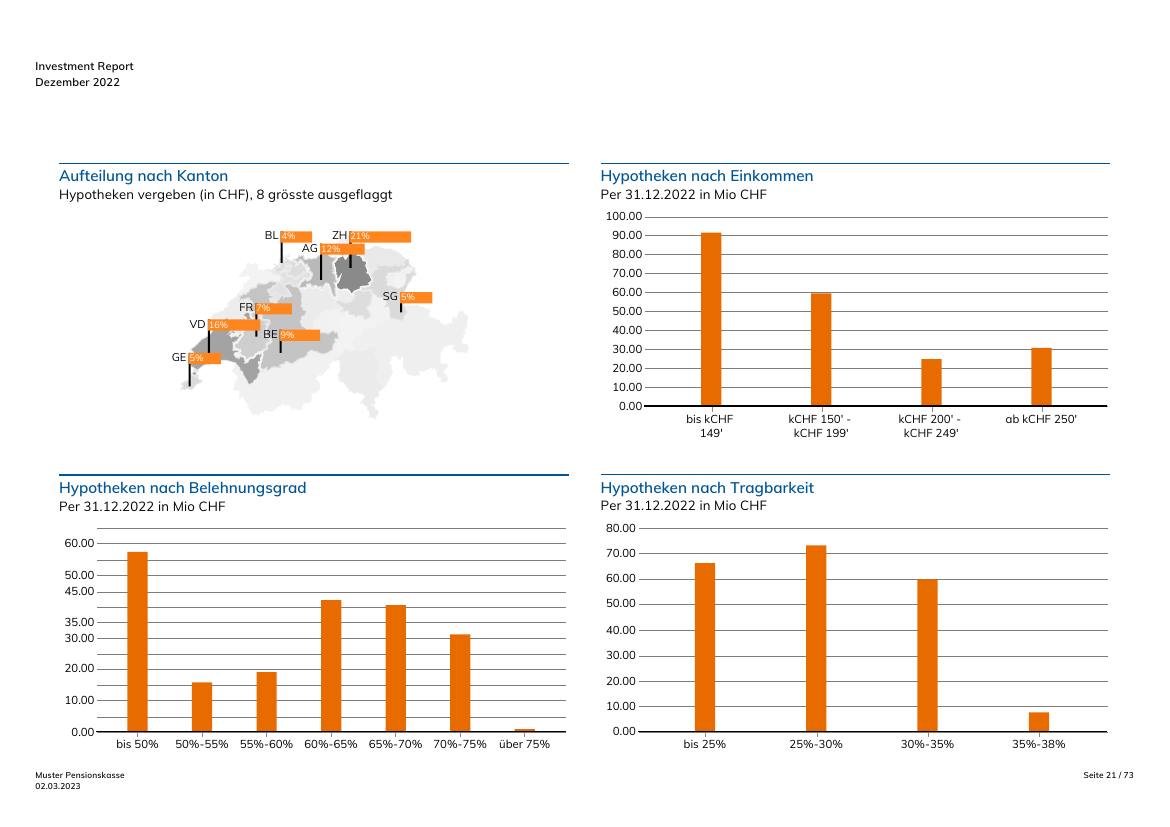
Task: Click the BE 9% map flag
Action: pos(299,335)
